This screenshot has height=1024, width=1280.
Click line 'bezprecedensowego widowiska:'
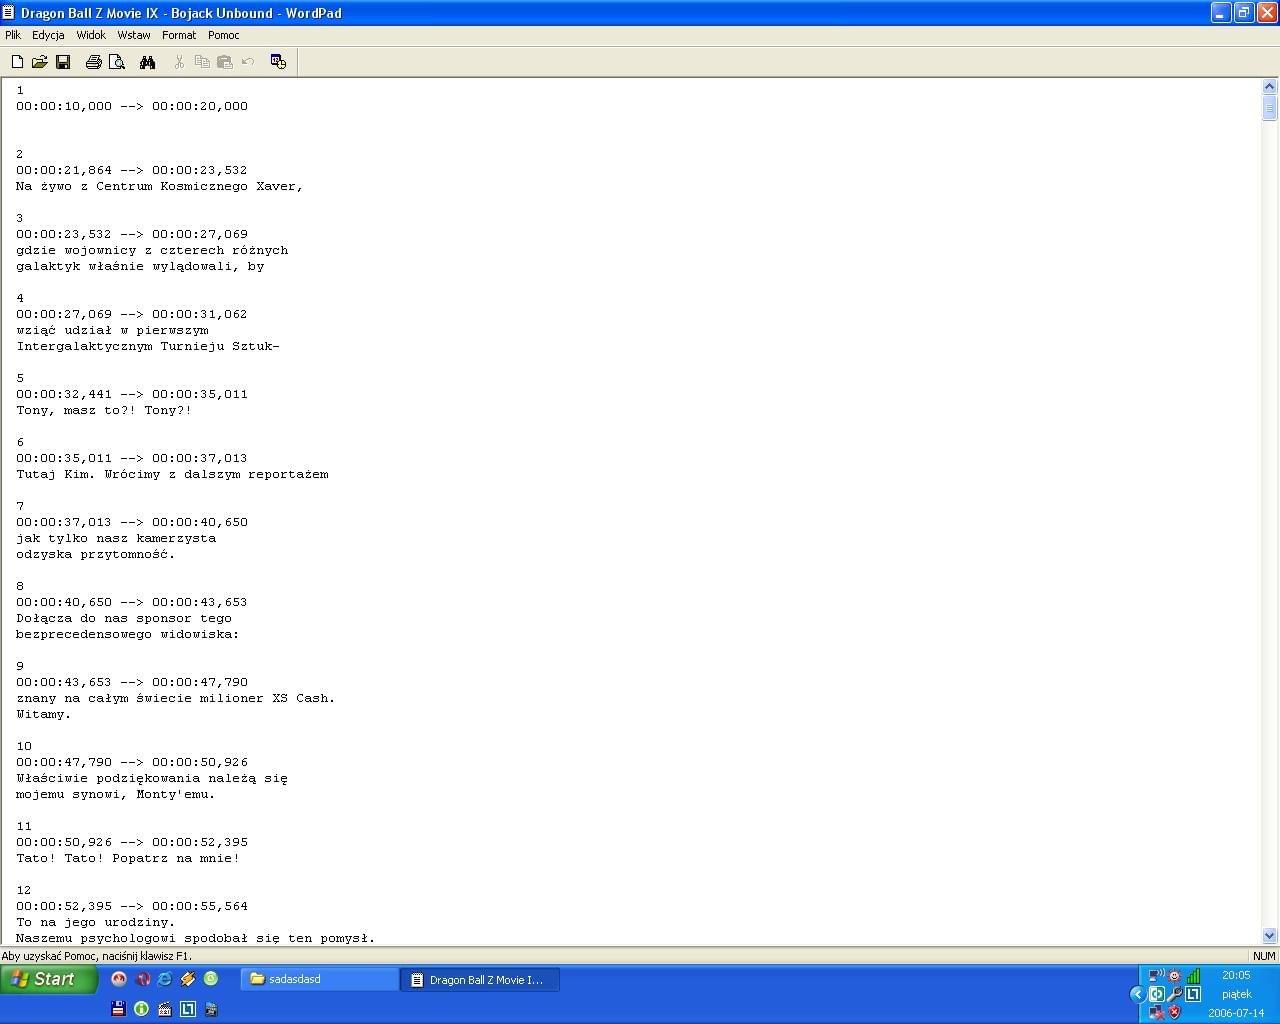[x=128, y=634]
